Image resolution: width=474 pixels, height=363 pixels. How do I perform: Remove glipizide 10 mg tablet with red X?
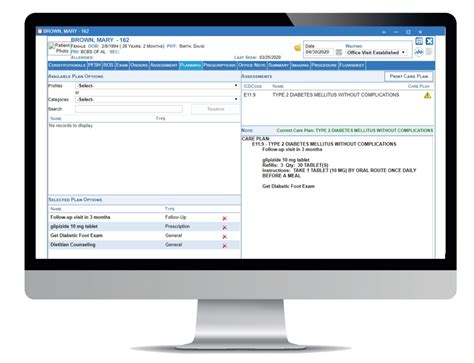tap(224, 227)
